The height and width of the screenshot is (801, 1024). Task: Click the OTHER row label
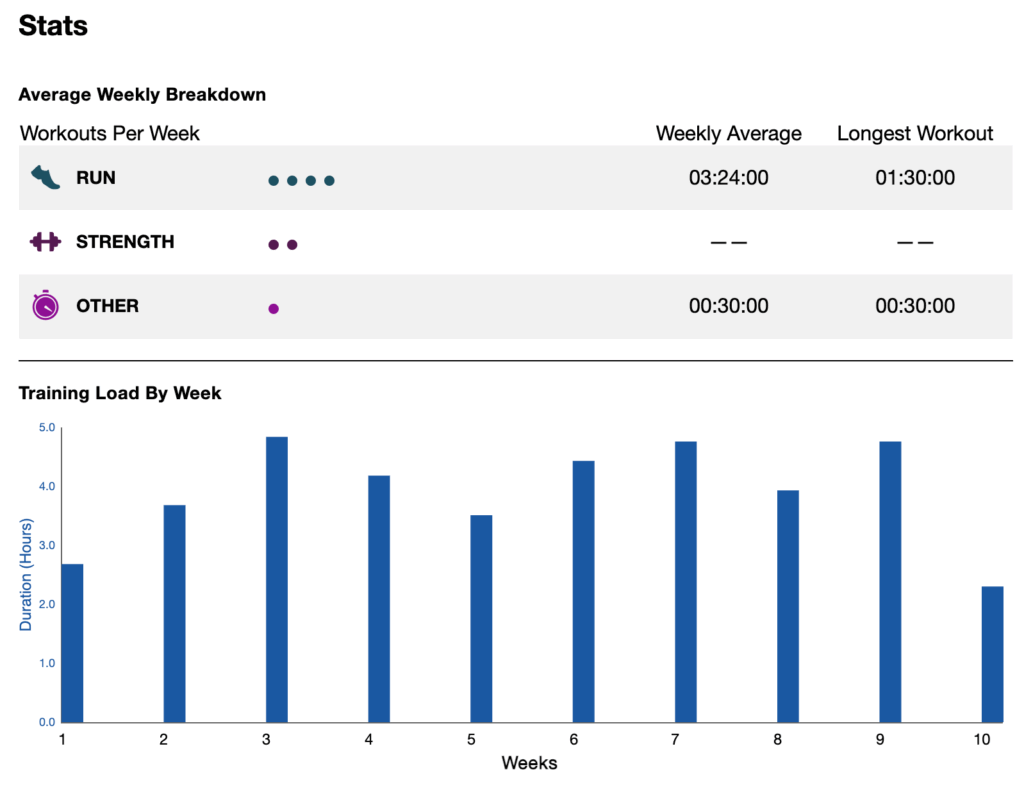pos(107,306)
